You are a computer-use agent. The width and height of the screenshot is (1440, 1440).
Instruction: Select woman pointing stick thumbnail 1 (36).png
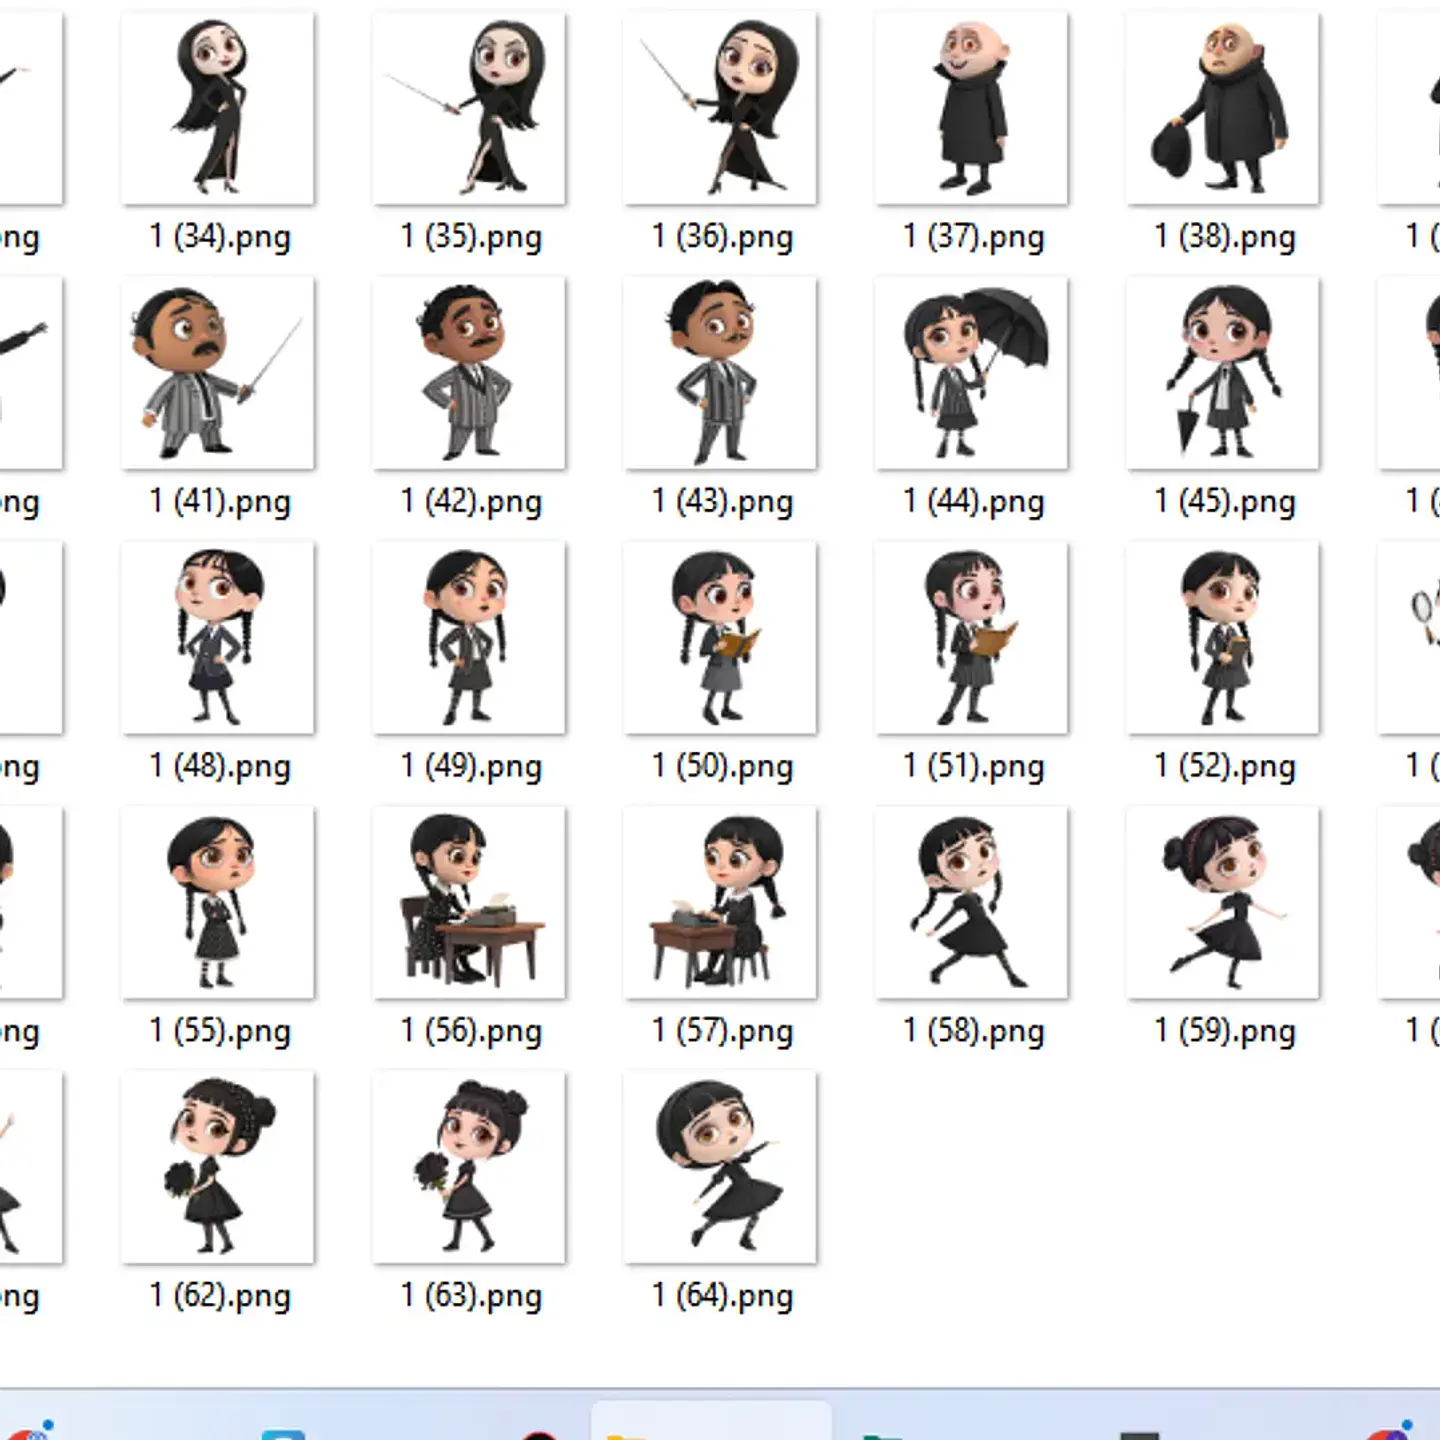720,108
